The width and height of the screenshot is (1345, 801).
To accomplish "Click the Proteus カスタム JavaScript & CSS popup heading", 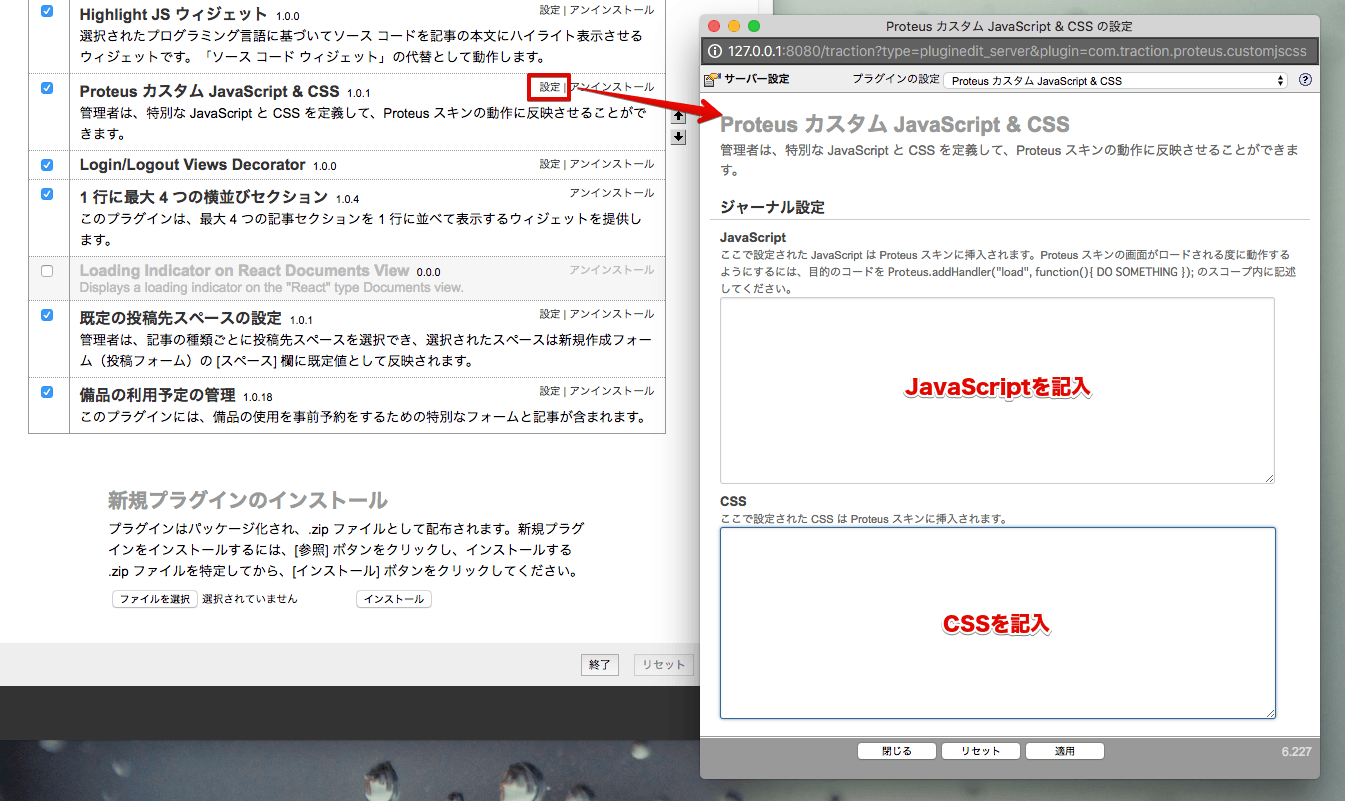I will point(895,125).
